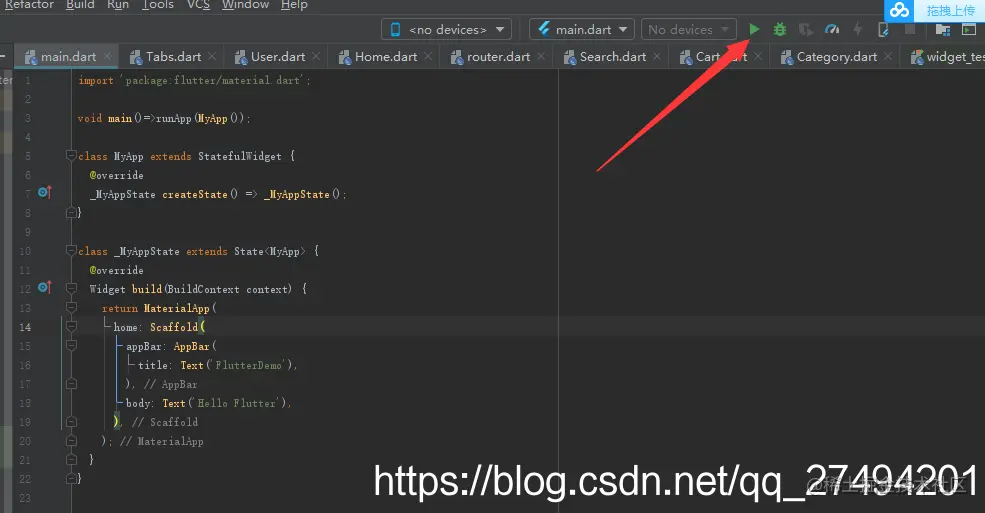
Task: Click line number 3 in the gutter
Action: coord(28,118)
